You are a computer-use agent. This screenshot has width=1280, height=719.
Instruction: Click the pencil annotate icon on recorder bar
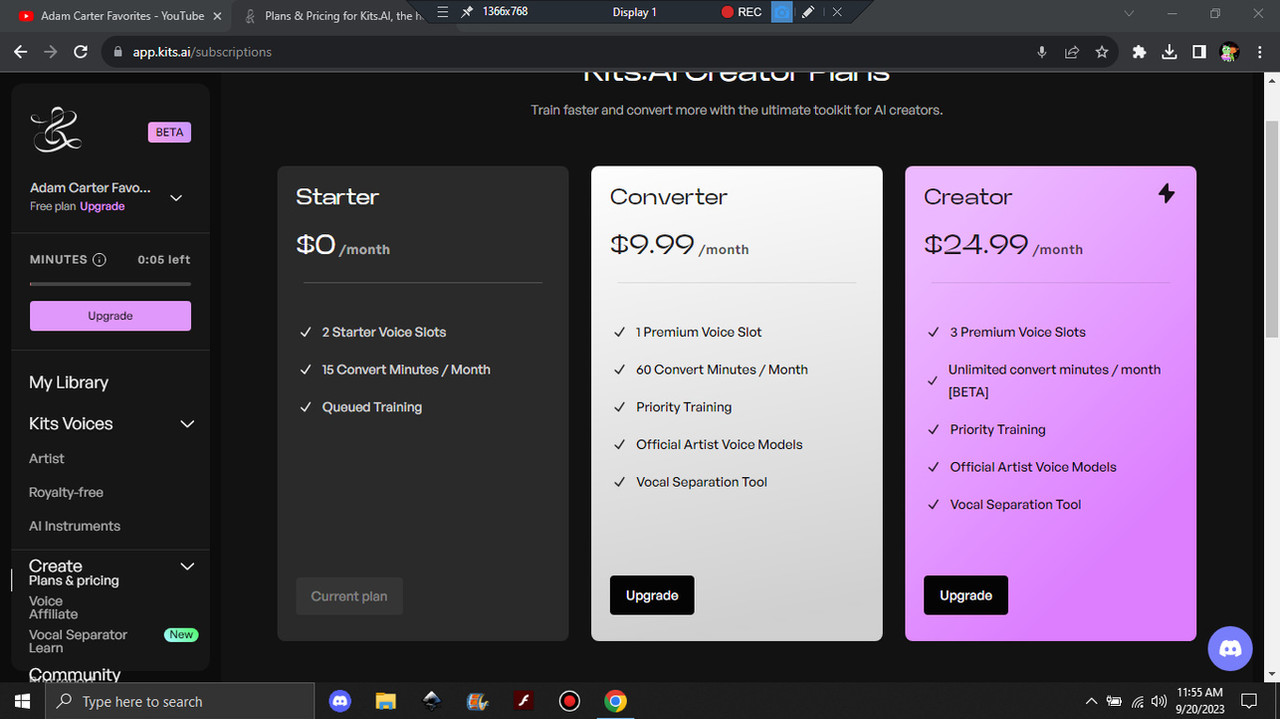point(808,12)
